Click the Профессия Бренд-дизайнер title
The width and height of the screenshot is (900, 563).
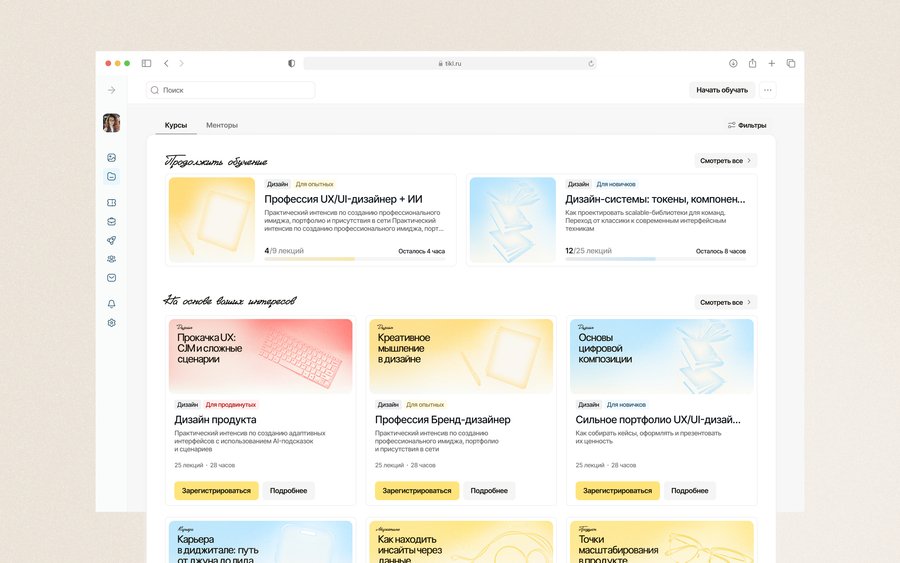coord(443,420)
